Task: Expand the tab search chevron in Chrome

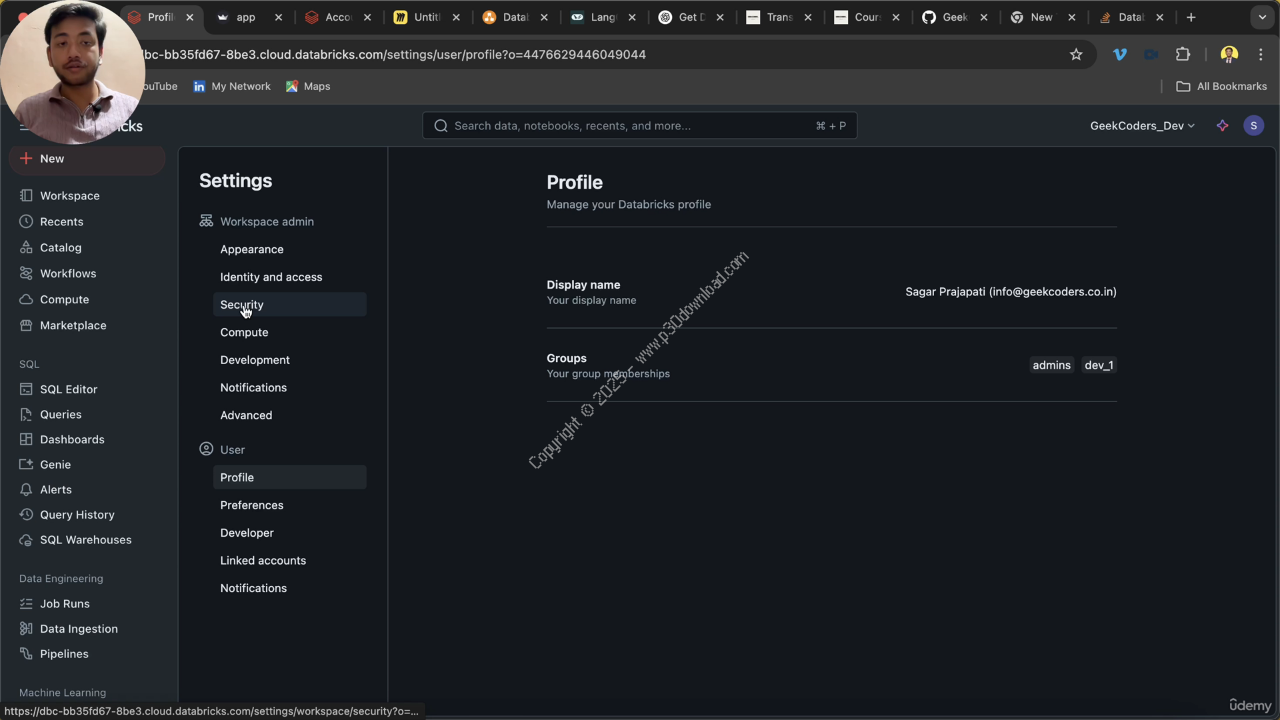Action: (1262, 17)
